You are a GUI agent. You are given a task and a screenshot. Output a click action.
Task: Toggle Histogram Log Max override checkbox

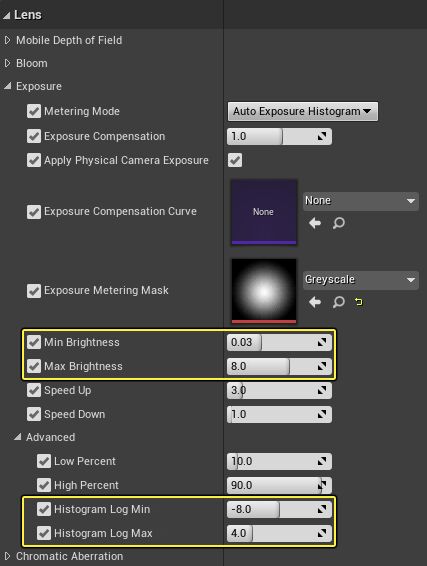[x=44, y=533]
